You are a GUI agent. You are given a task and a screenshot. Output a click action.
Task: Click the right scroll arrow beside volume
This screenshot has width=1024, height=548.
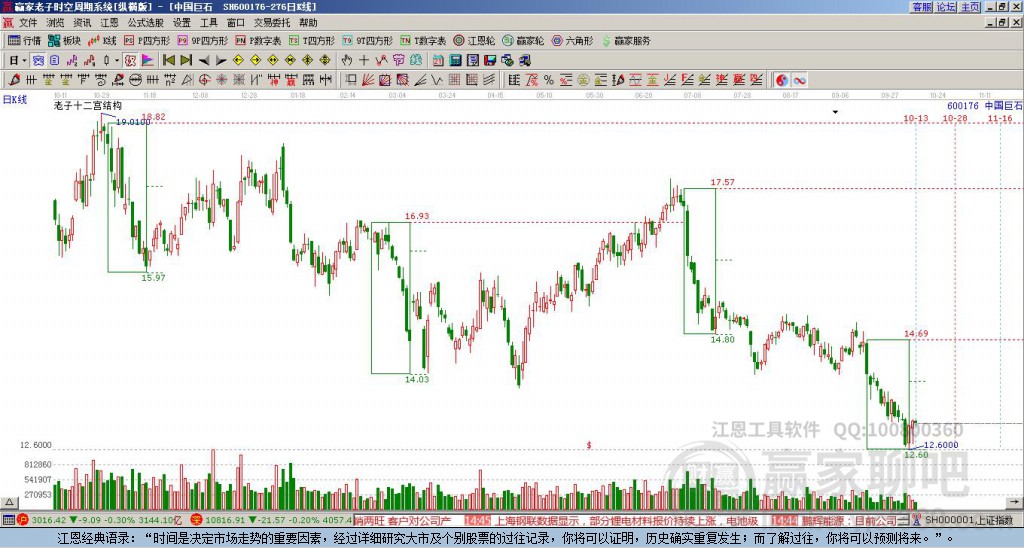[1015, 502]
